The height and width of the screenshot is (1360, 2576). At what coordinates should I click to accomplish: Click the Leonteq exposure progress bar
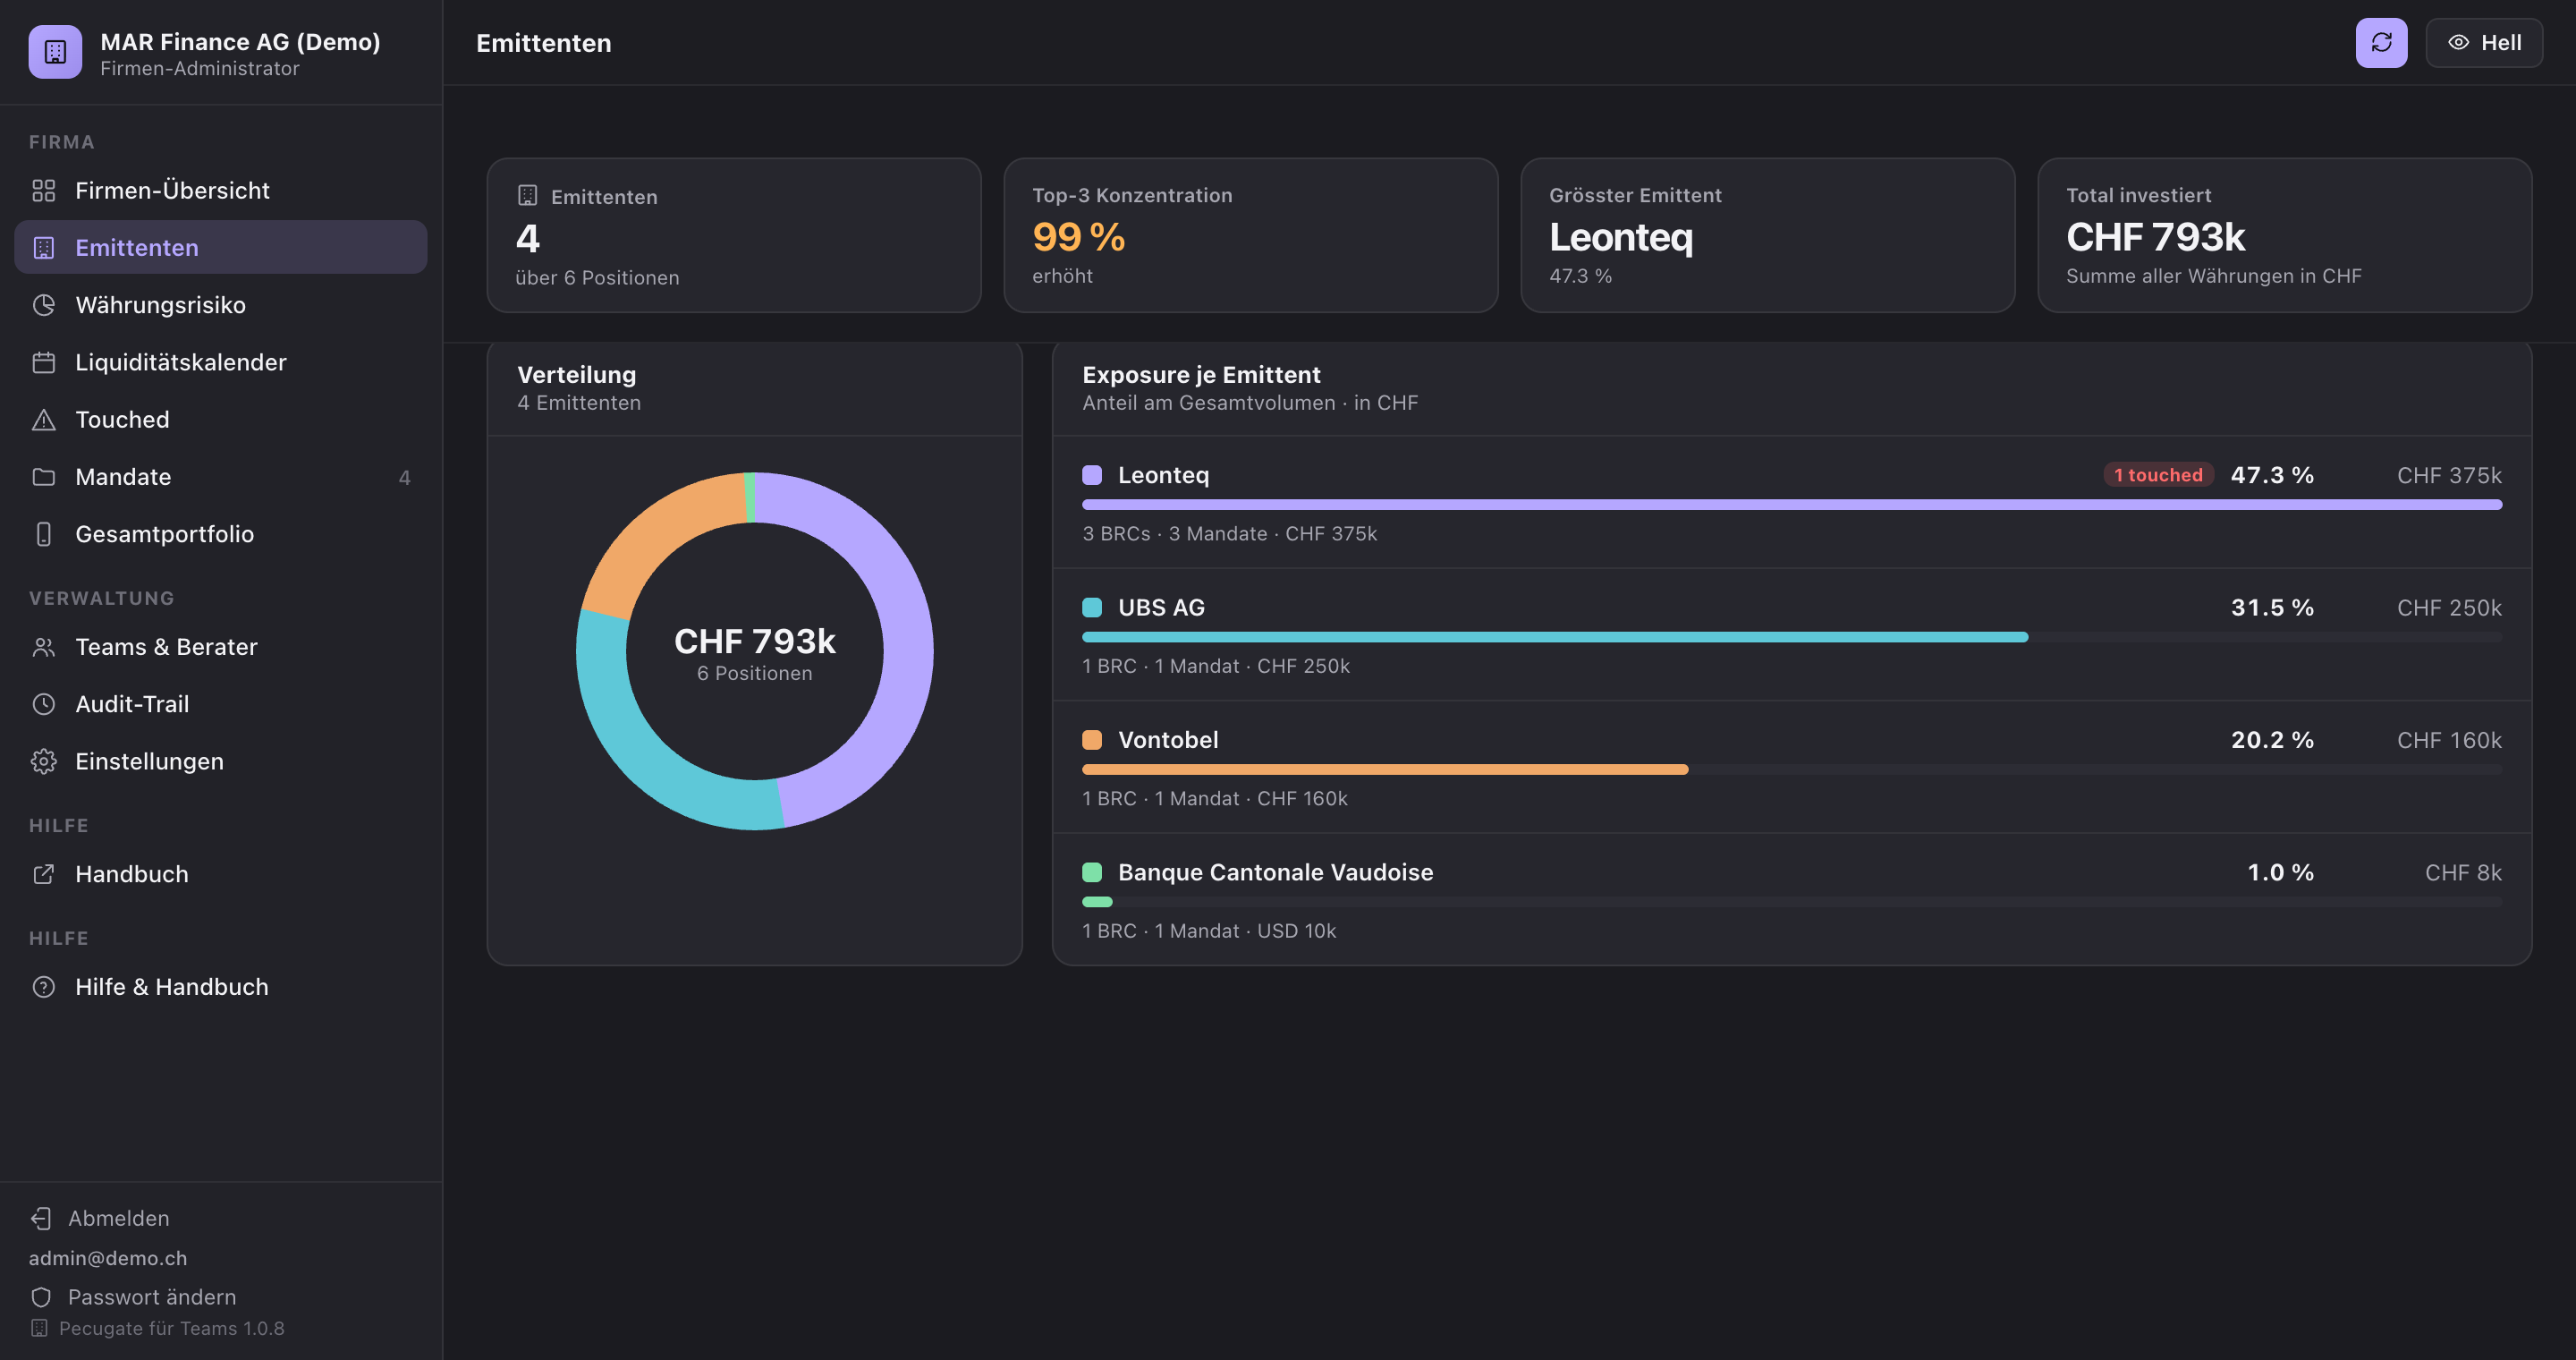1792,505
